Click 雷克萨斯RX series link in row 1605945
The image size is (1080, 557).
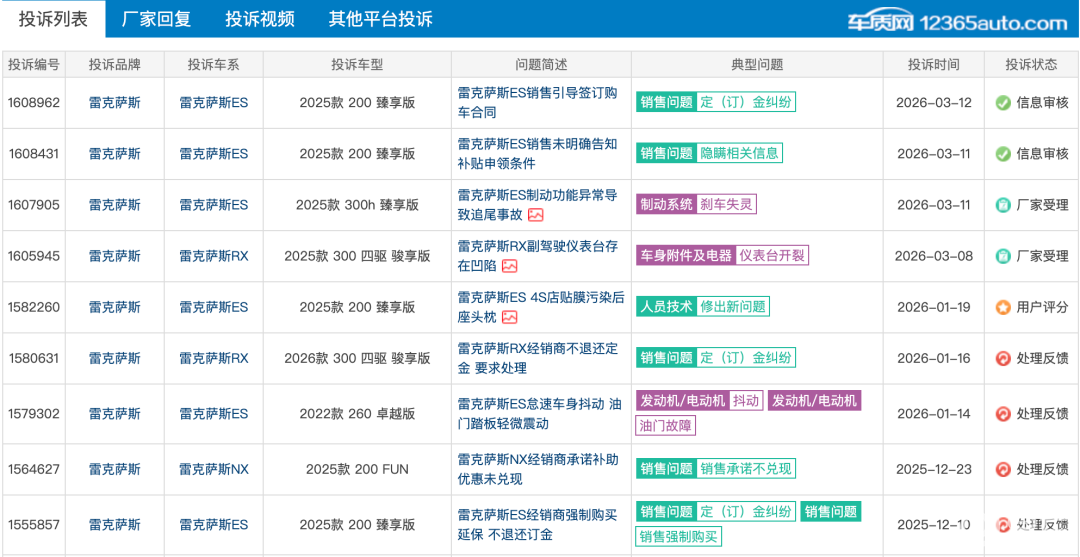coord(214,256)
